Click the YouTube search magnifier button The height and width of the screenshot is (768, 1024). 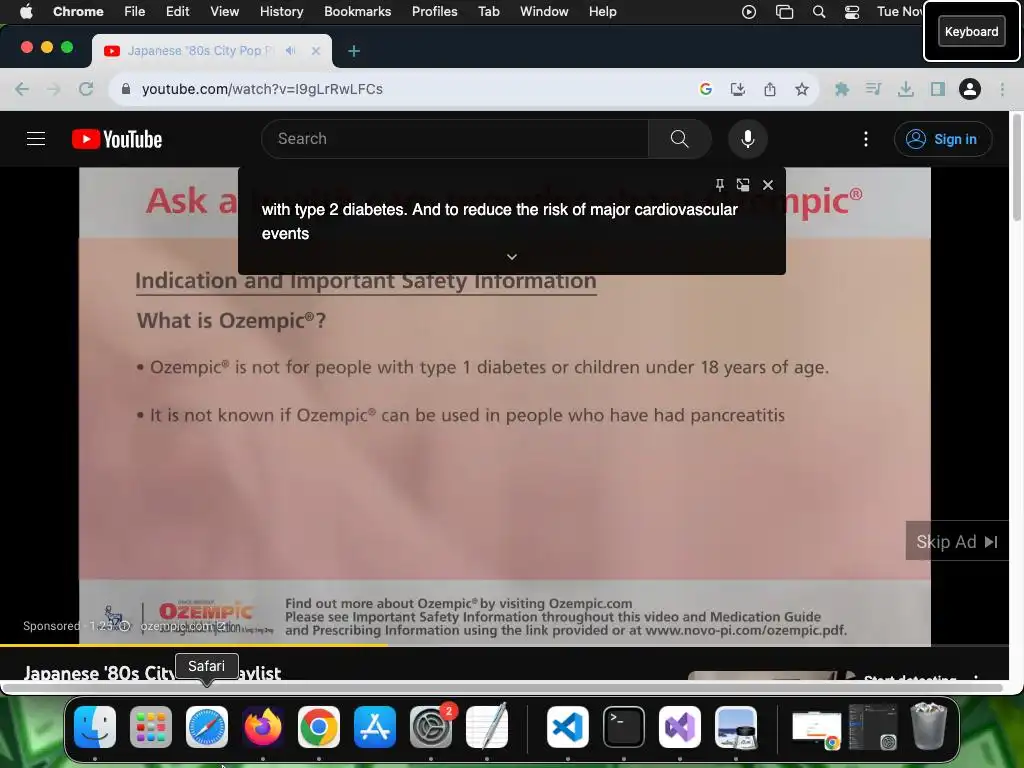point(680,138)
